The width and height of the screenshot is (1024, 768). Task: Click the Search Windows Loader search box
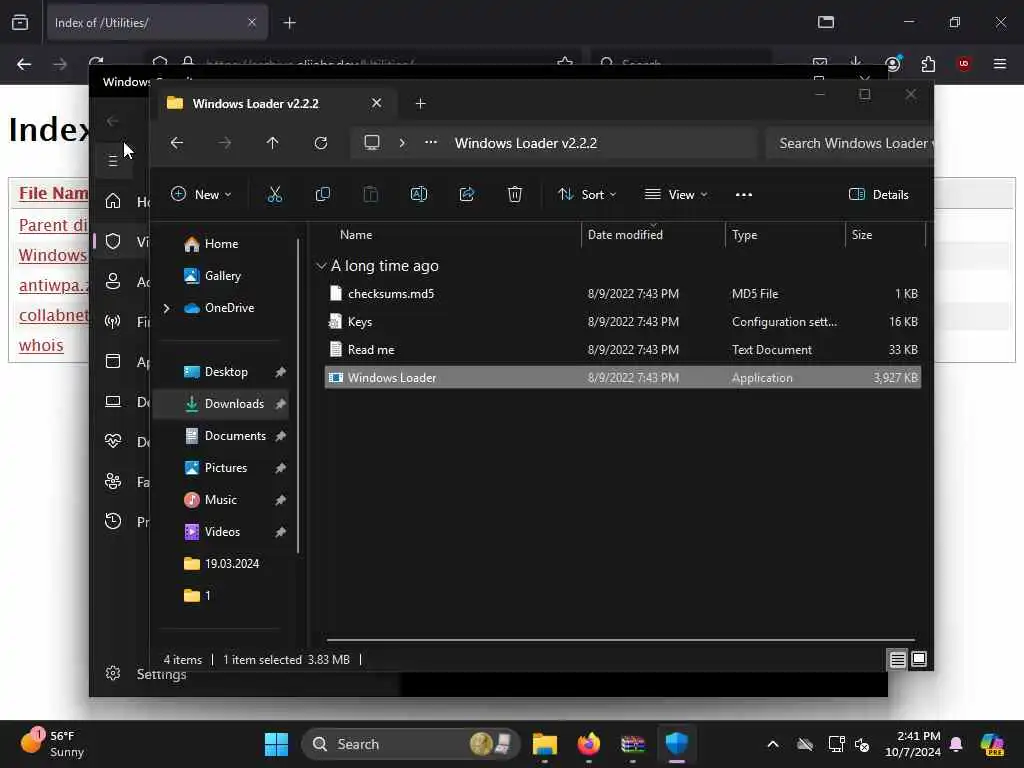point(850,143)
